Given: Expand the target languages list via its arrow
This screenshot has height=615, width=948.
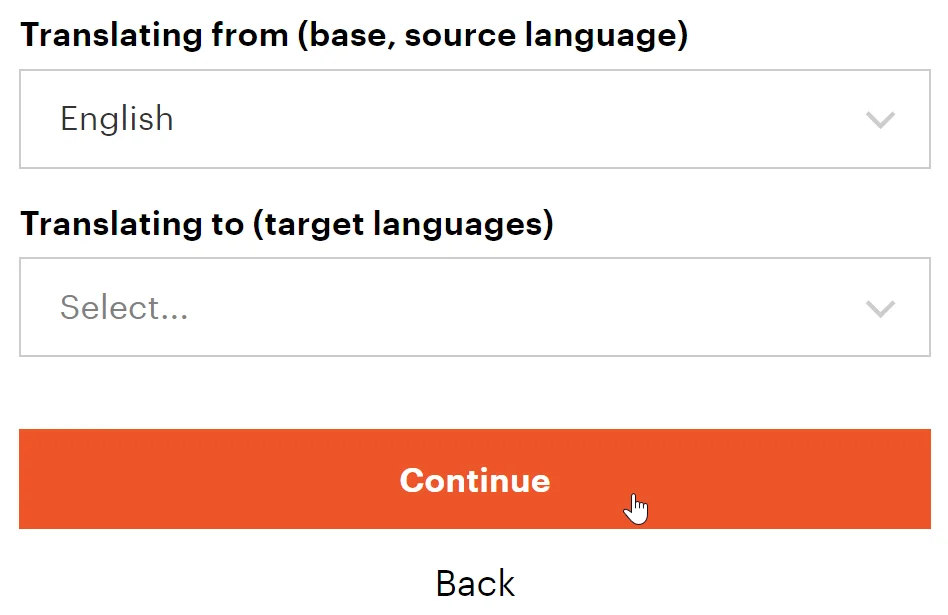Looking at the screenshot, I should point(879,308).
